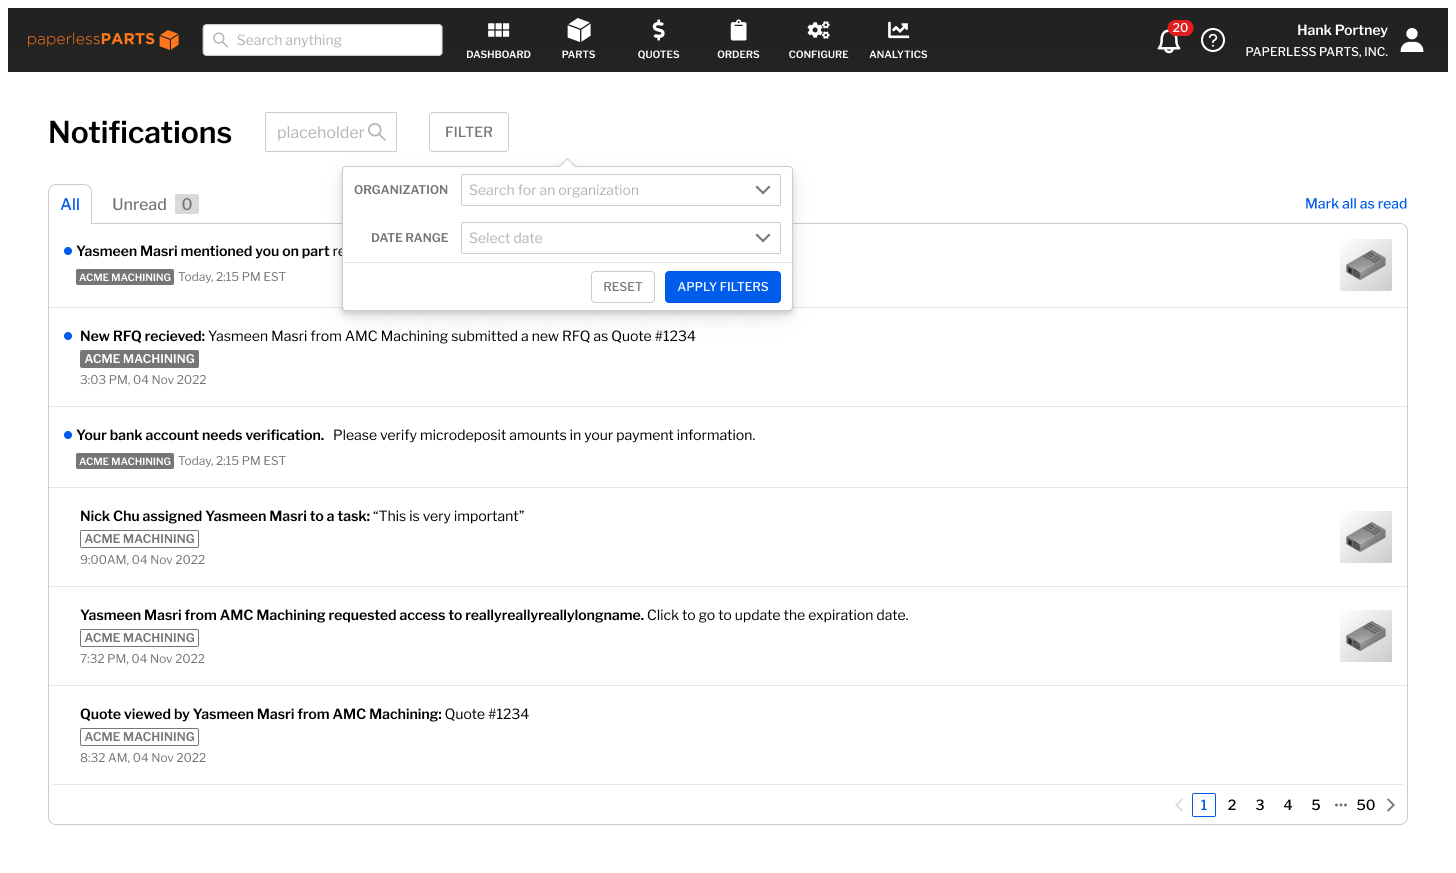View Analytics chart icon
The height and width of the screenshot is (873, 1456).
tap(897, 39)
